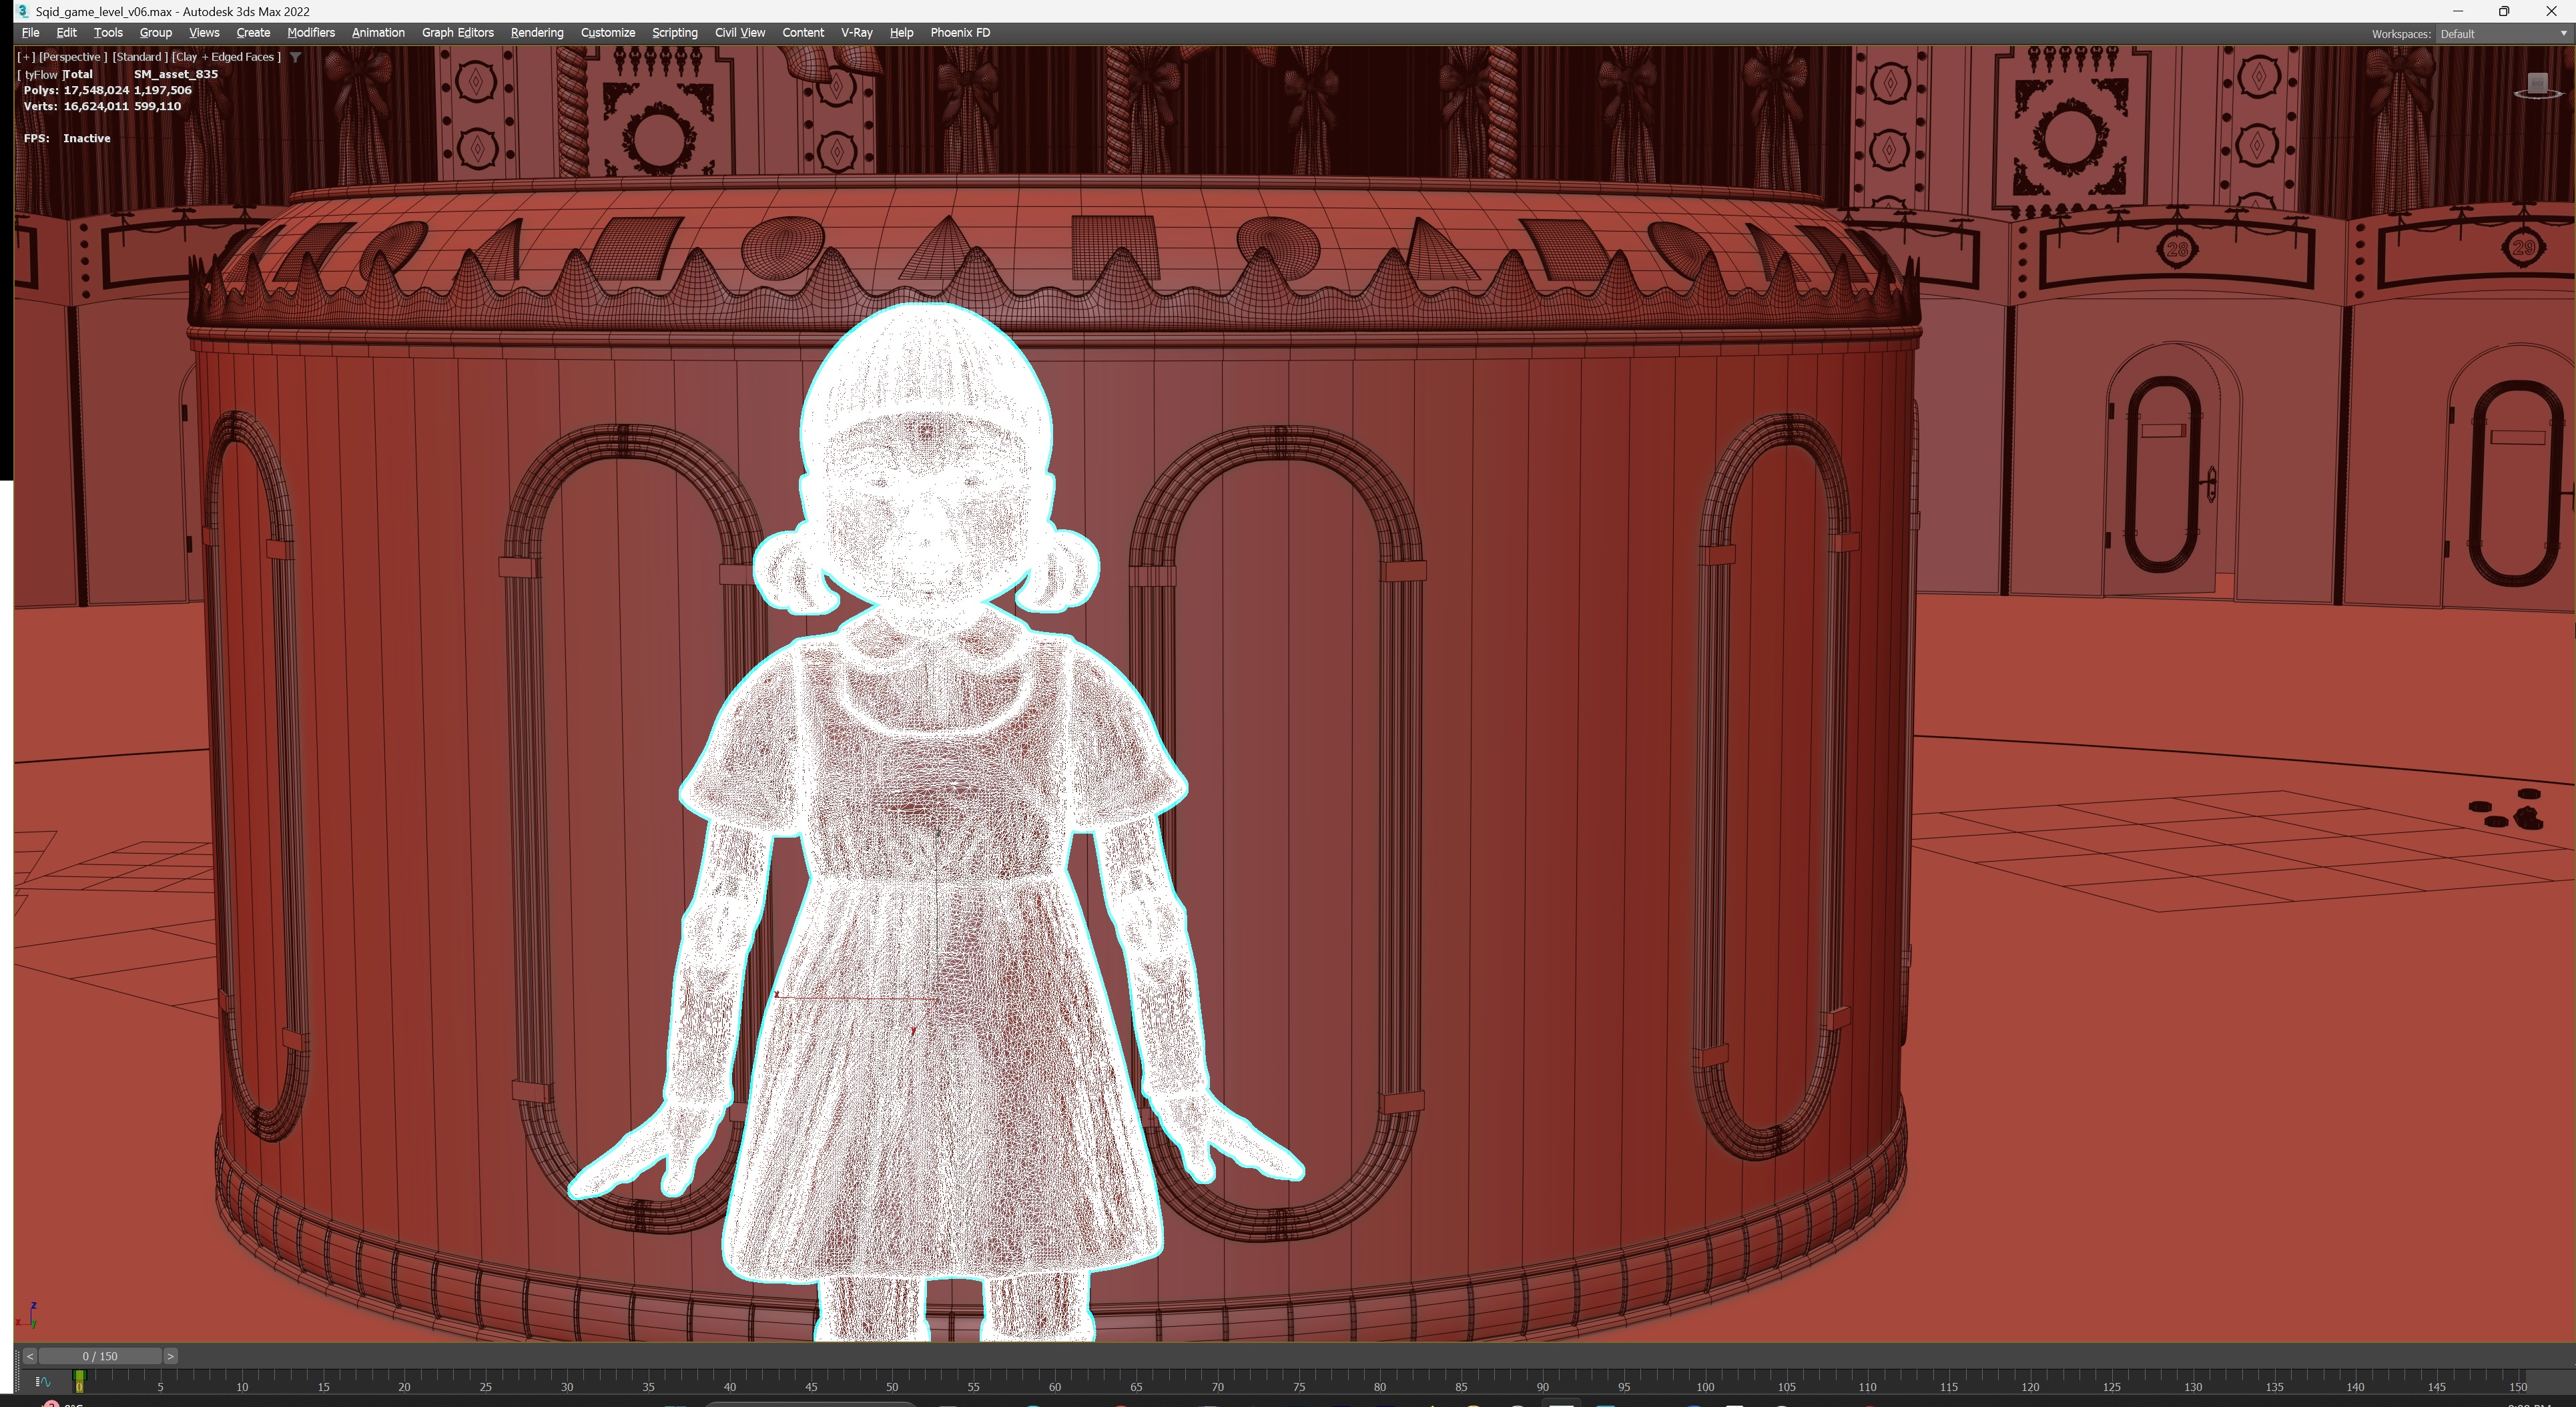Open the Modifiers menu
The image size is (2576, 1407).
tap(310, 32)
